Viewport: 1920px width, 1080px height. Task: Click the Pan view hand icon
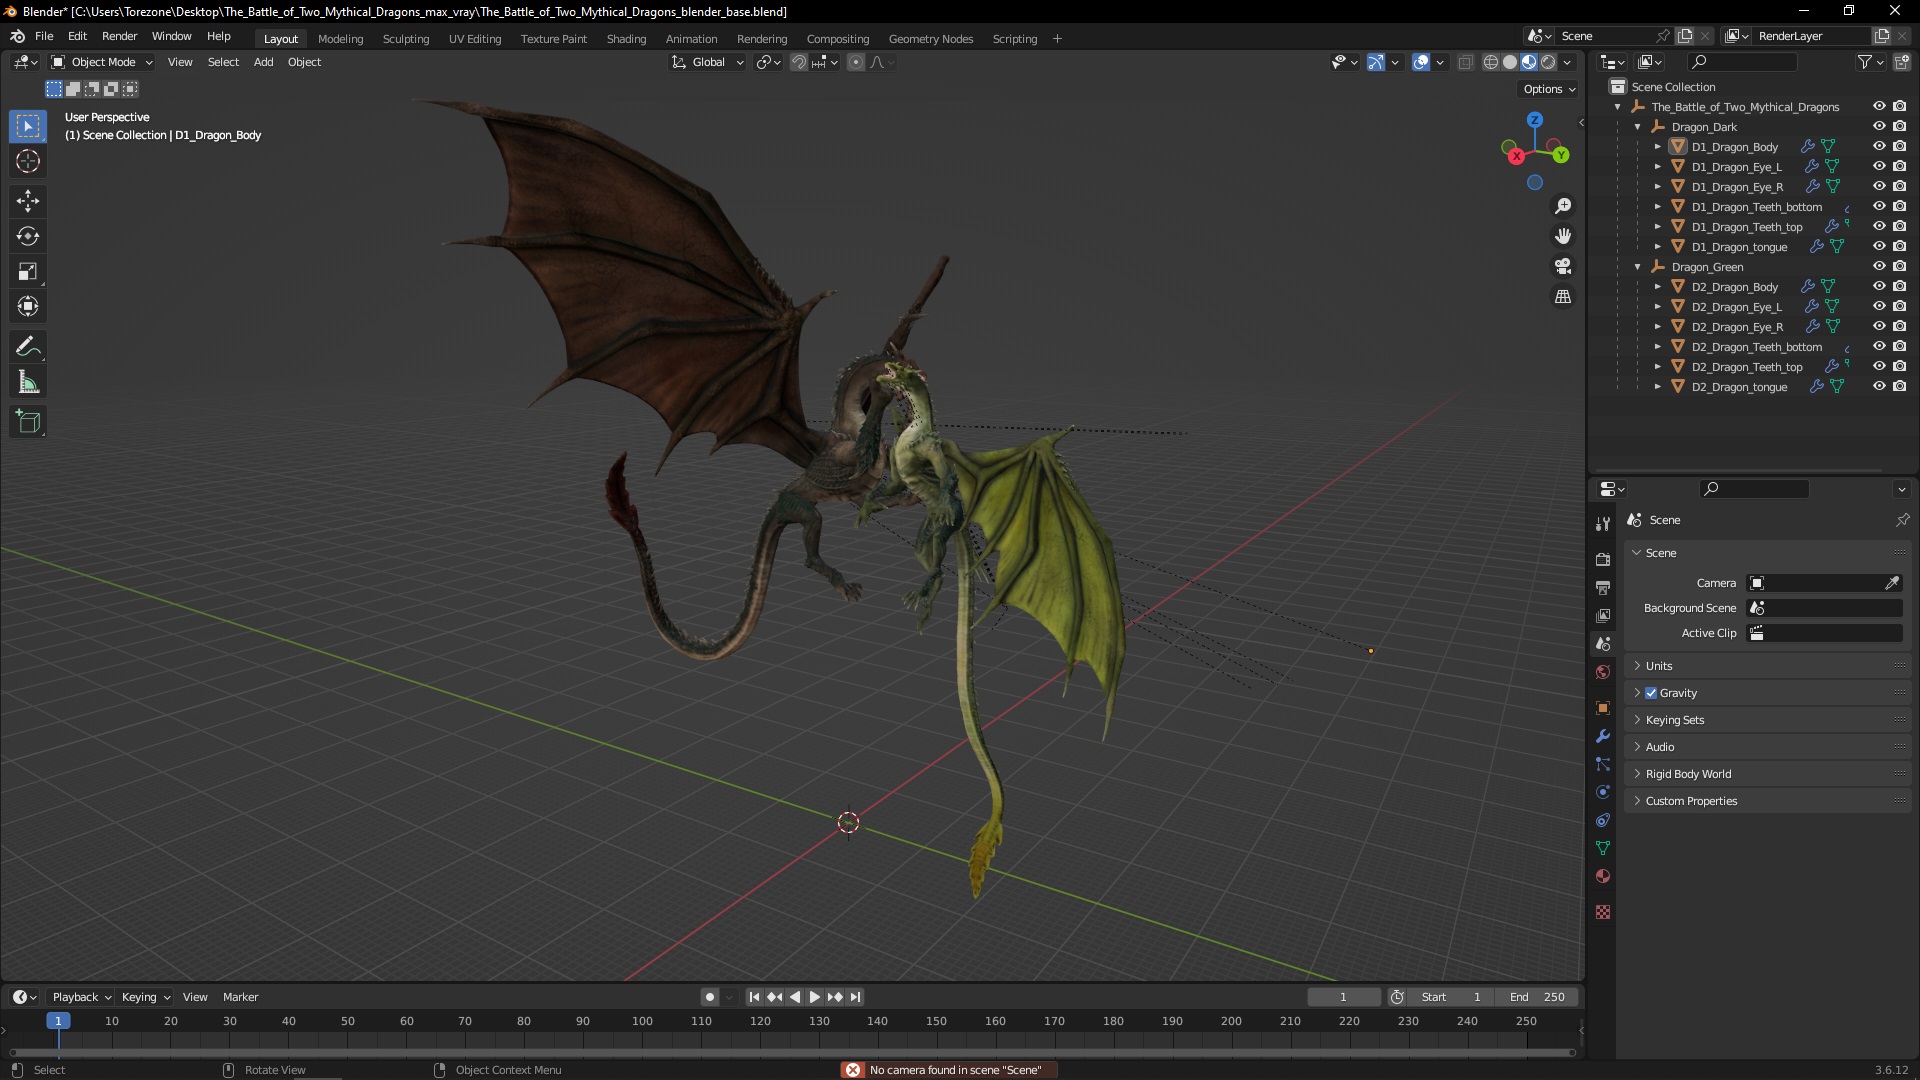[x=1563, y=236]
